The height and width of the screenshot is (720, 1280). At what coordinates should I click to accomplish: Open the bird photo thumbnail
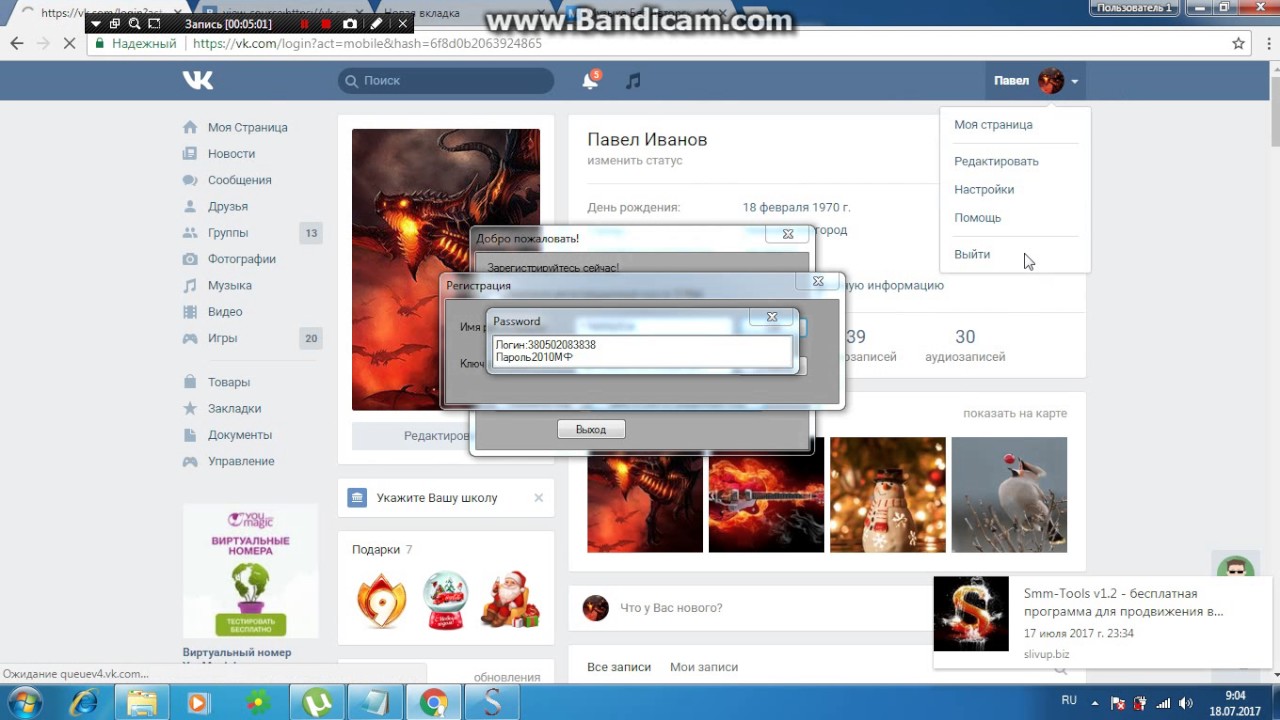[x=1009, y=495]
